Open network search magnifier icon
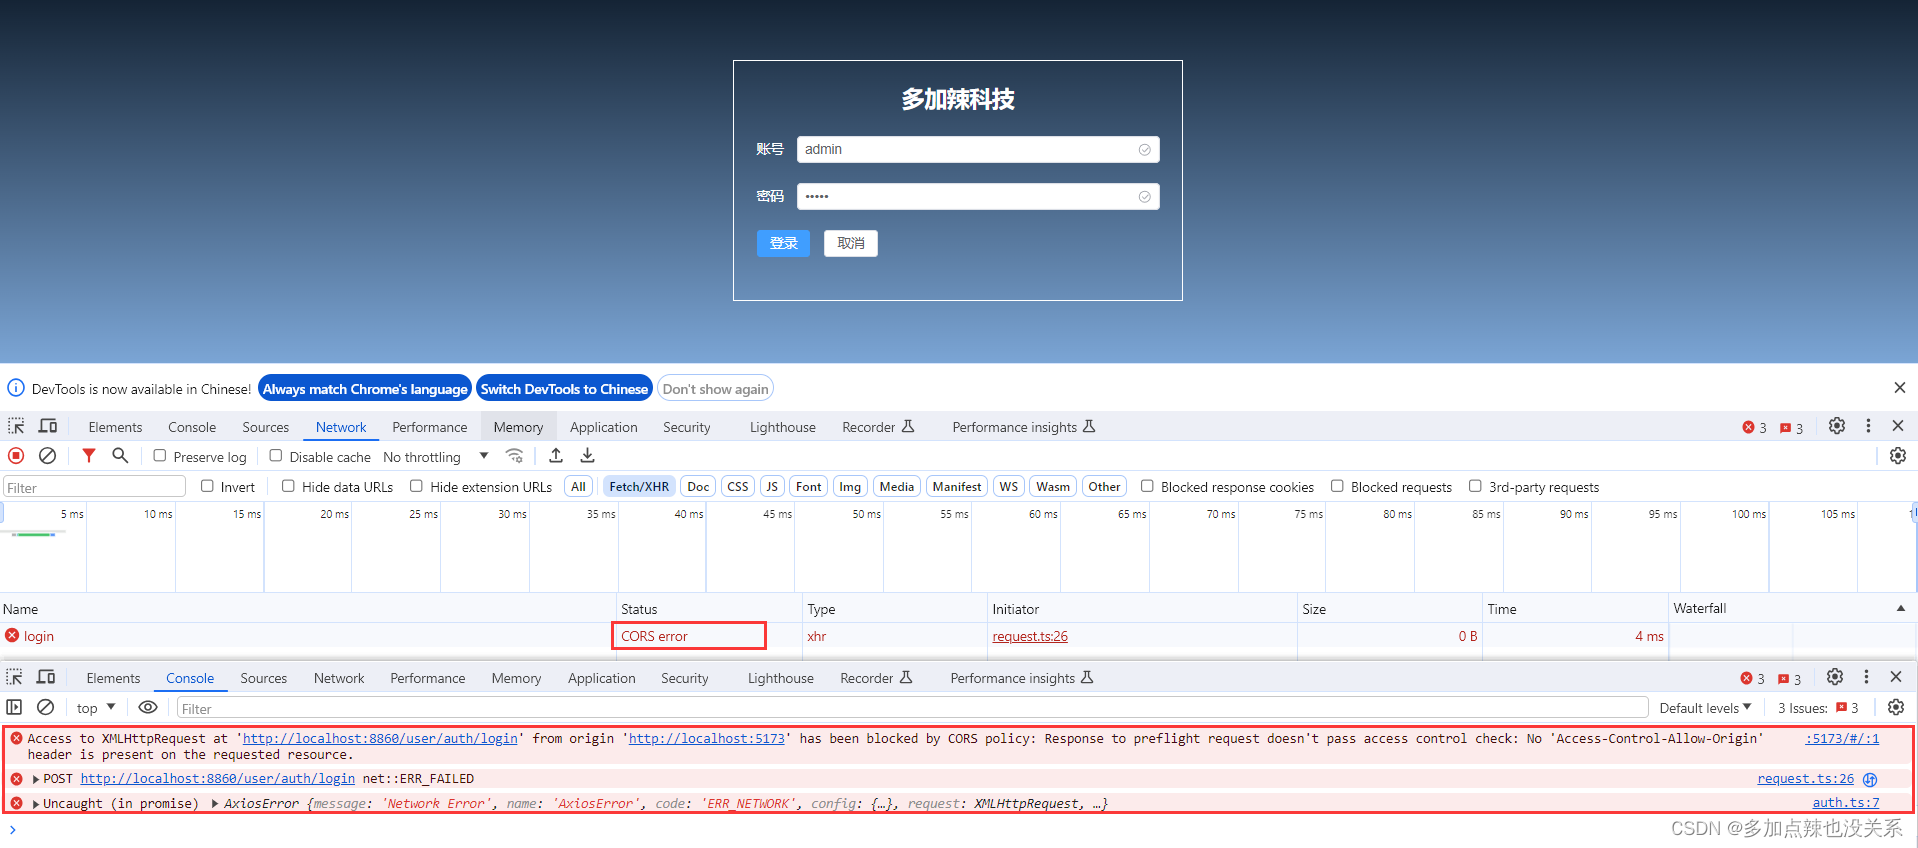 (120, 456)
